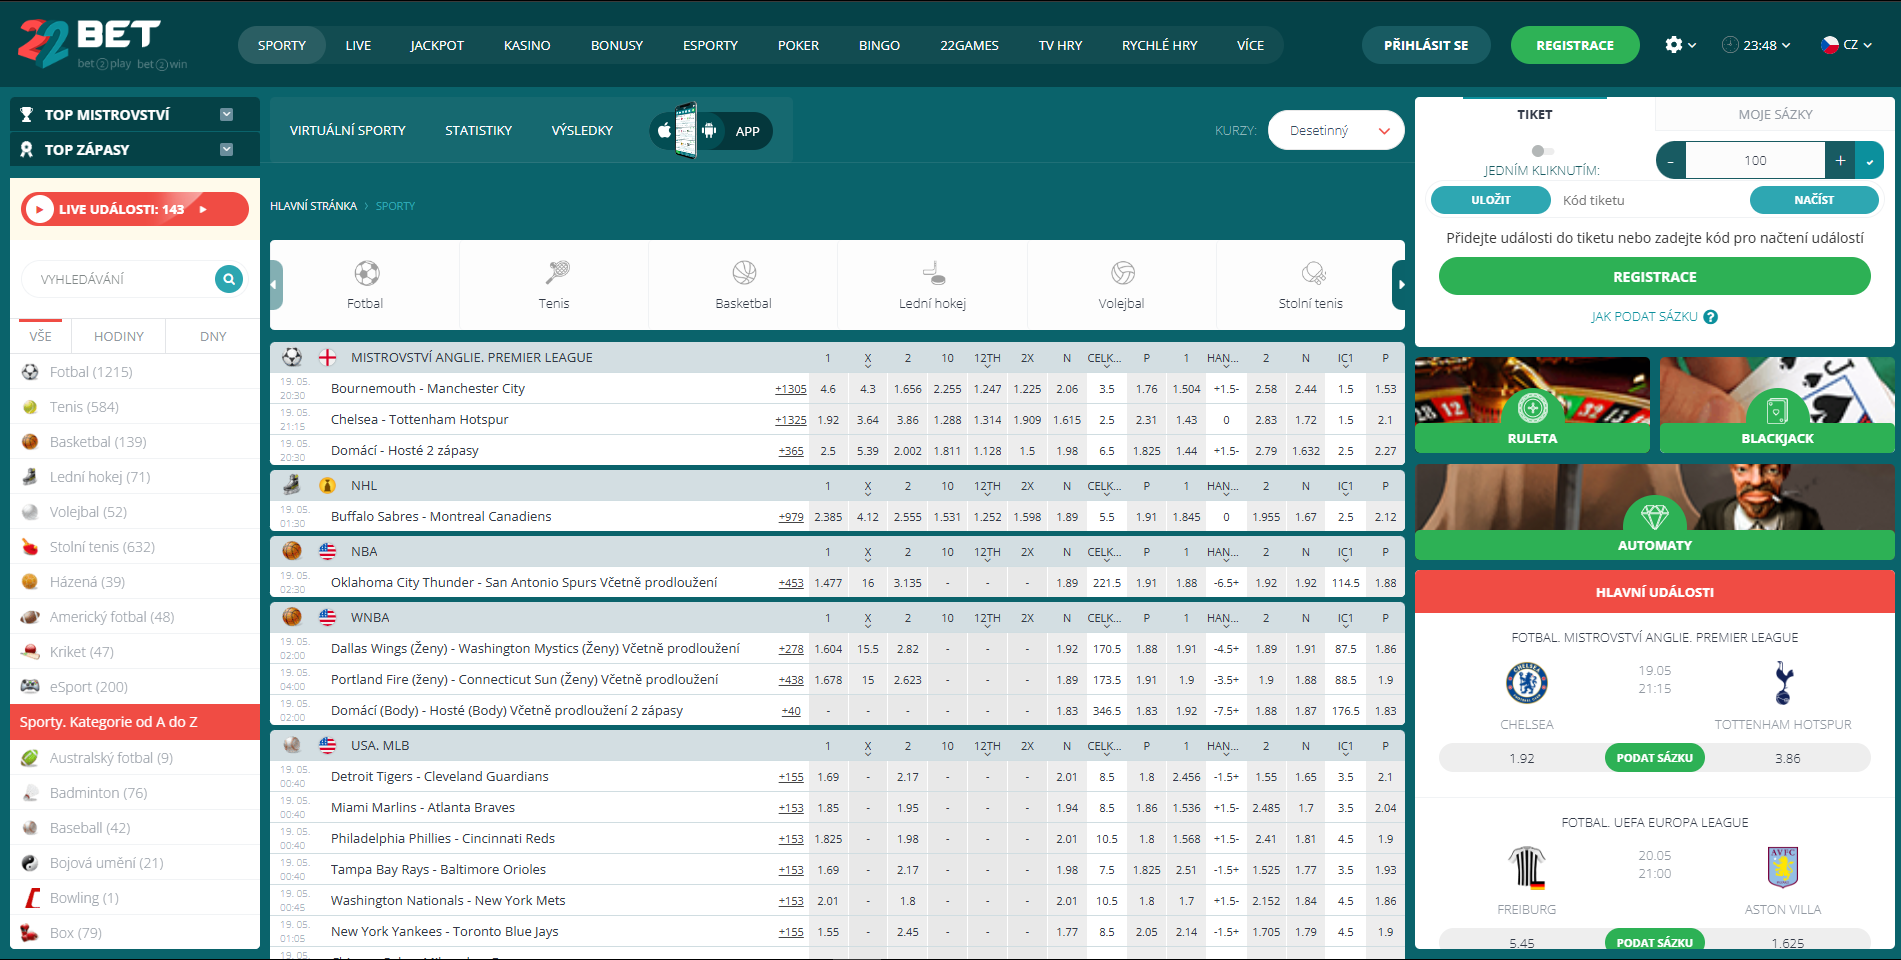Viewport: 1901px width, 960px height.
Task: Switch to the Moje sázky tab
Action: [1775, 114]
